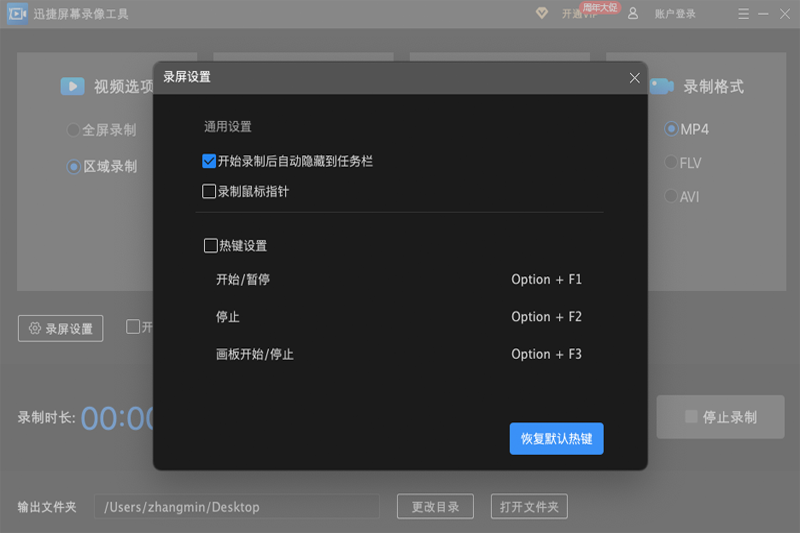Click the VIP diamond icon
Screen dimensions: 800x533
[x=542, y=13]
